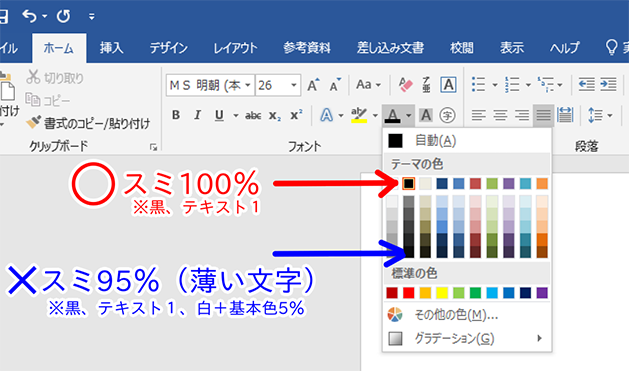This screenshot has height=371, width=629.
Task: Switch to the 校閲 tab
Action: coord(461,48)
